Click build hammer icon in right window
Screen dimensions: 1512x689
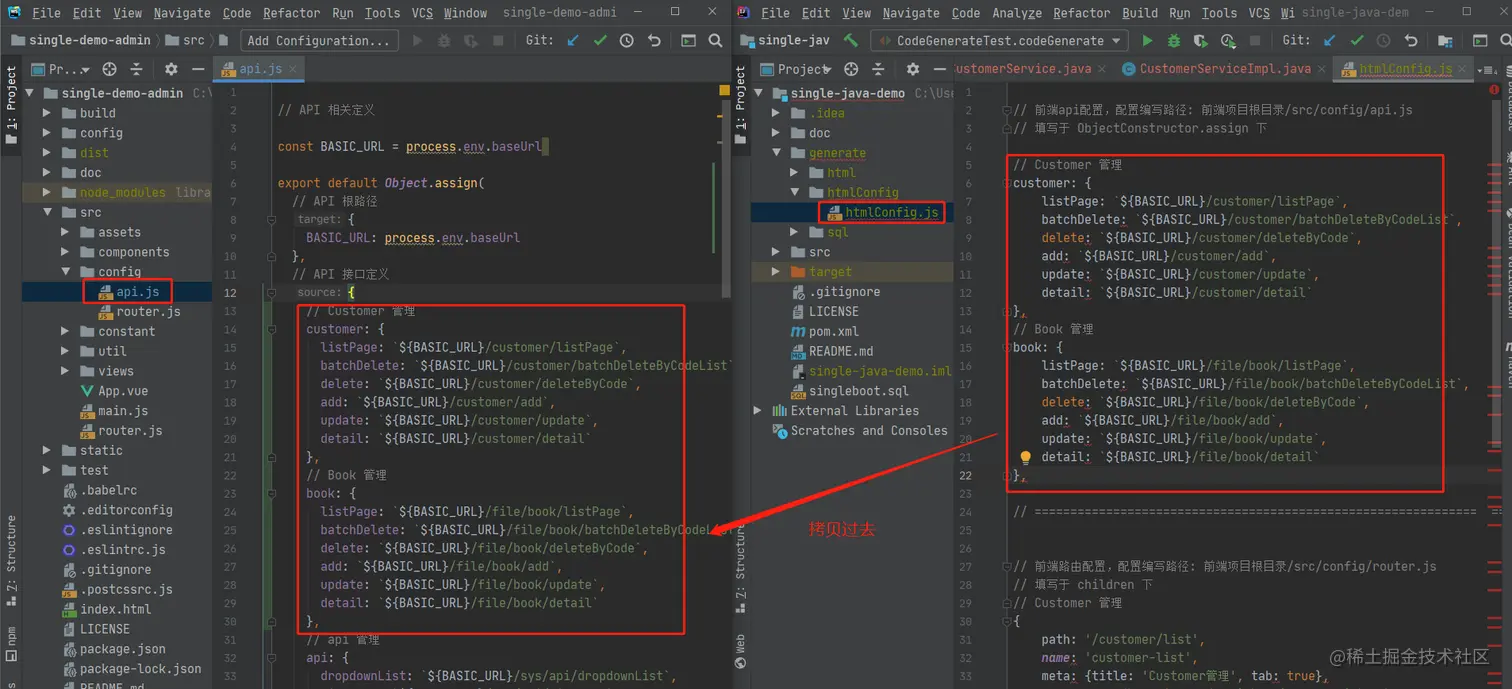(x=851, y=41)
